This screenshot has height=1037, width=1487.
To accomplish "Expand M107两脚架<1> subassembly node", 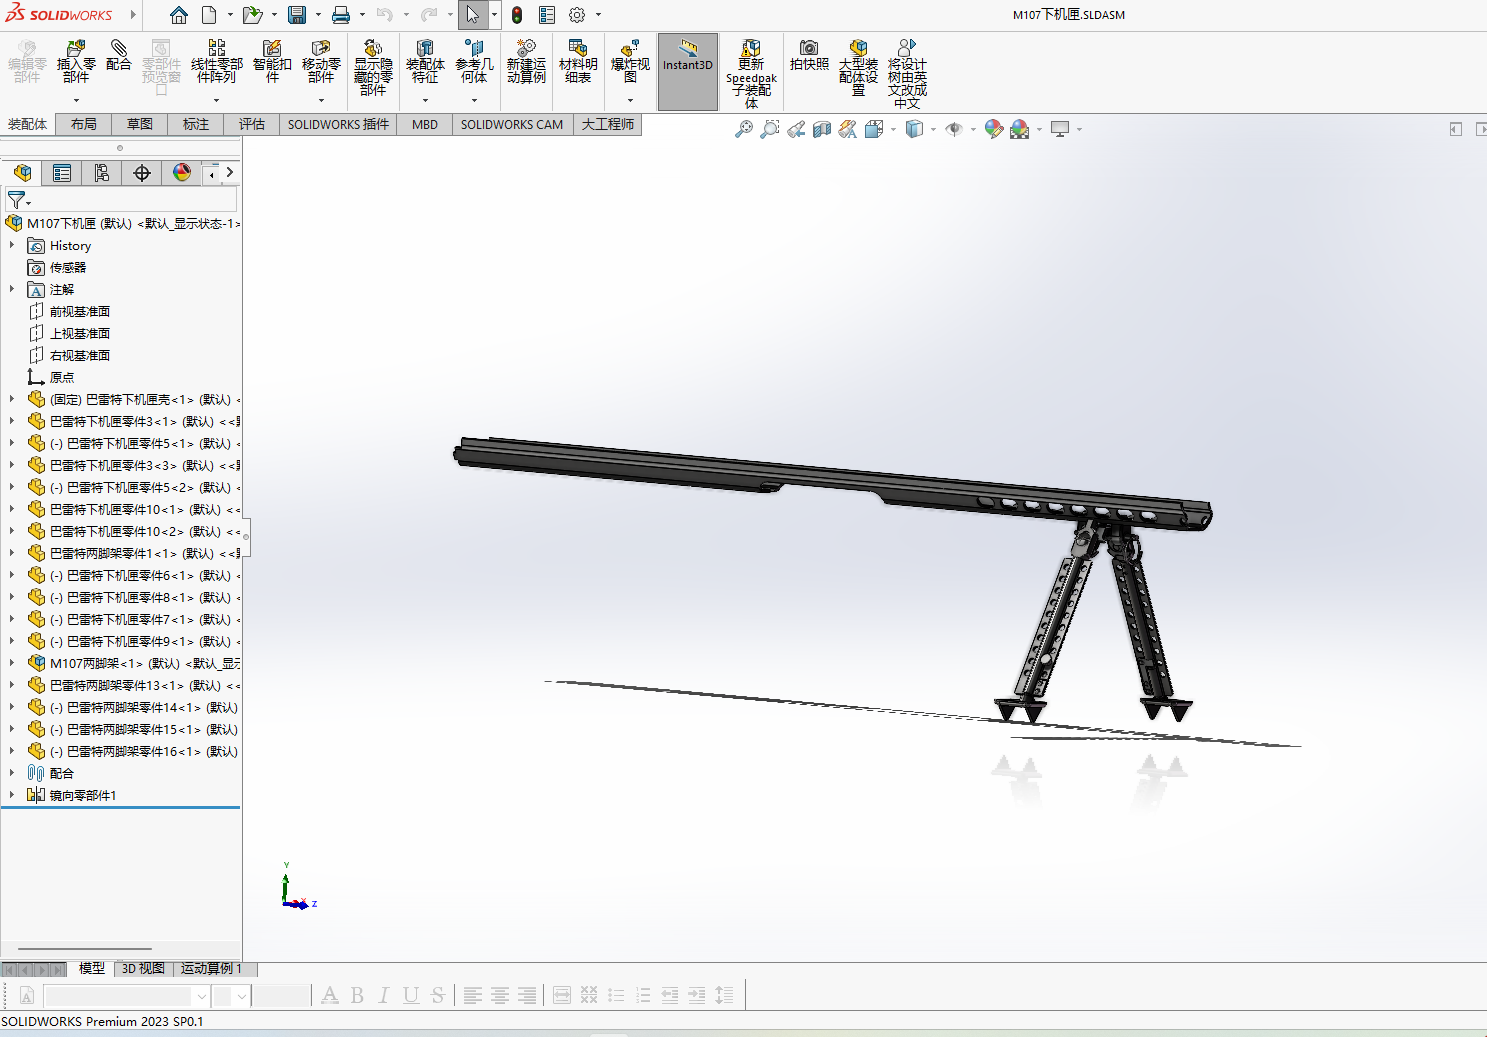I will [12, 663].
